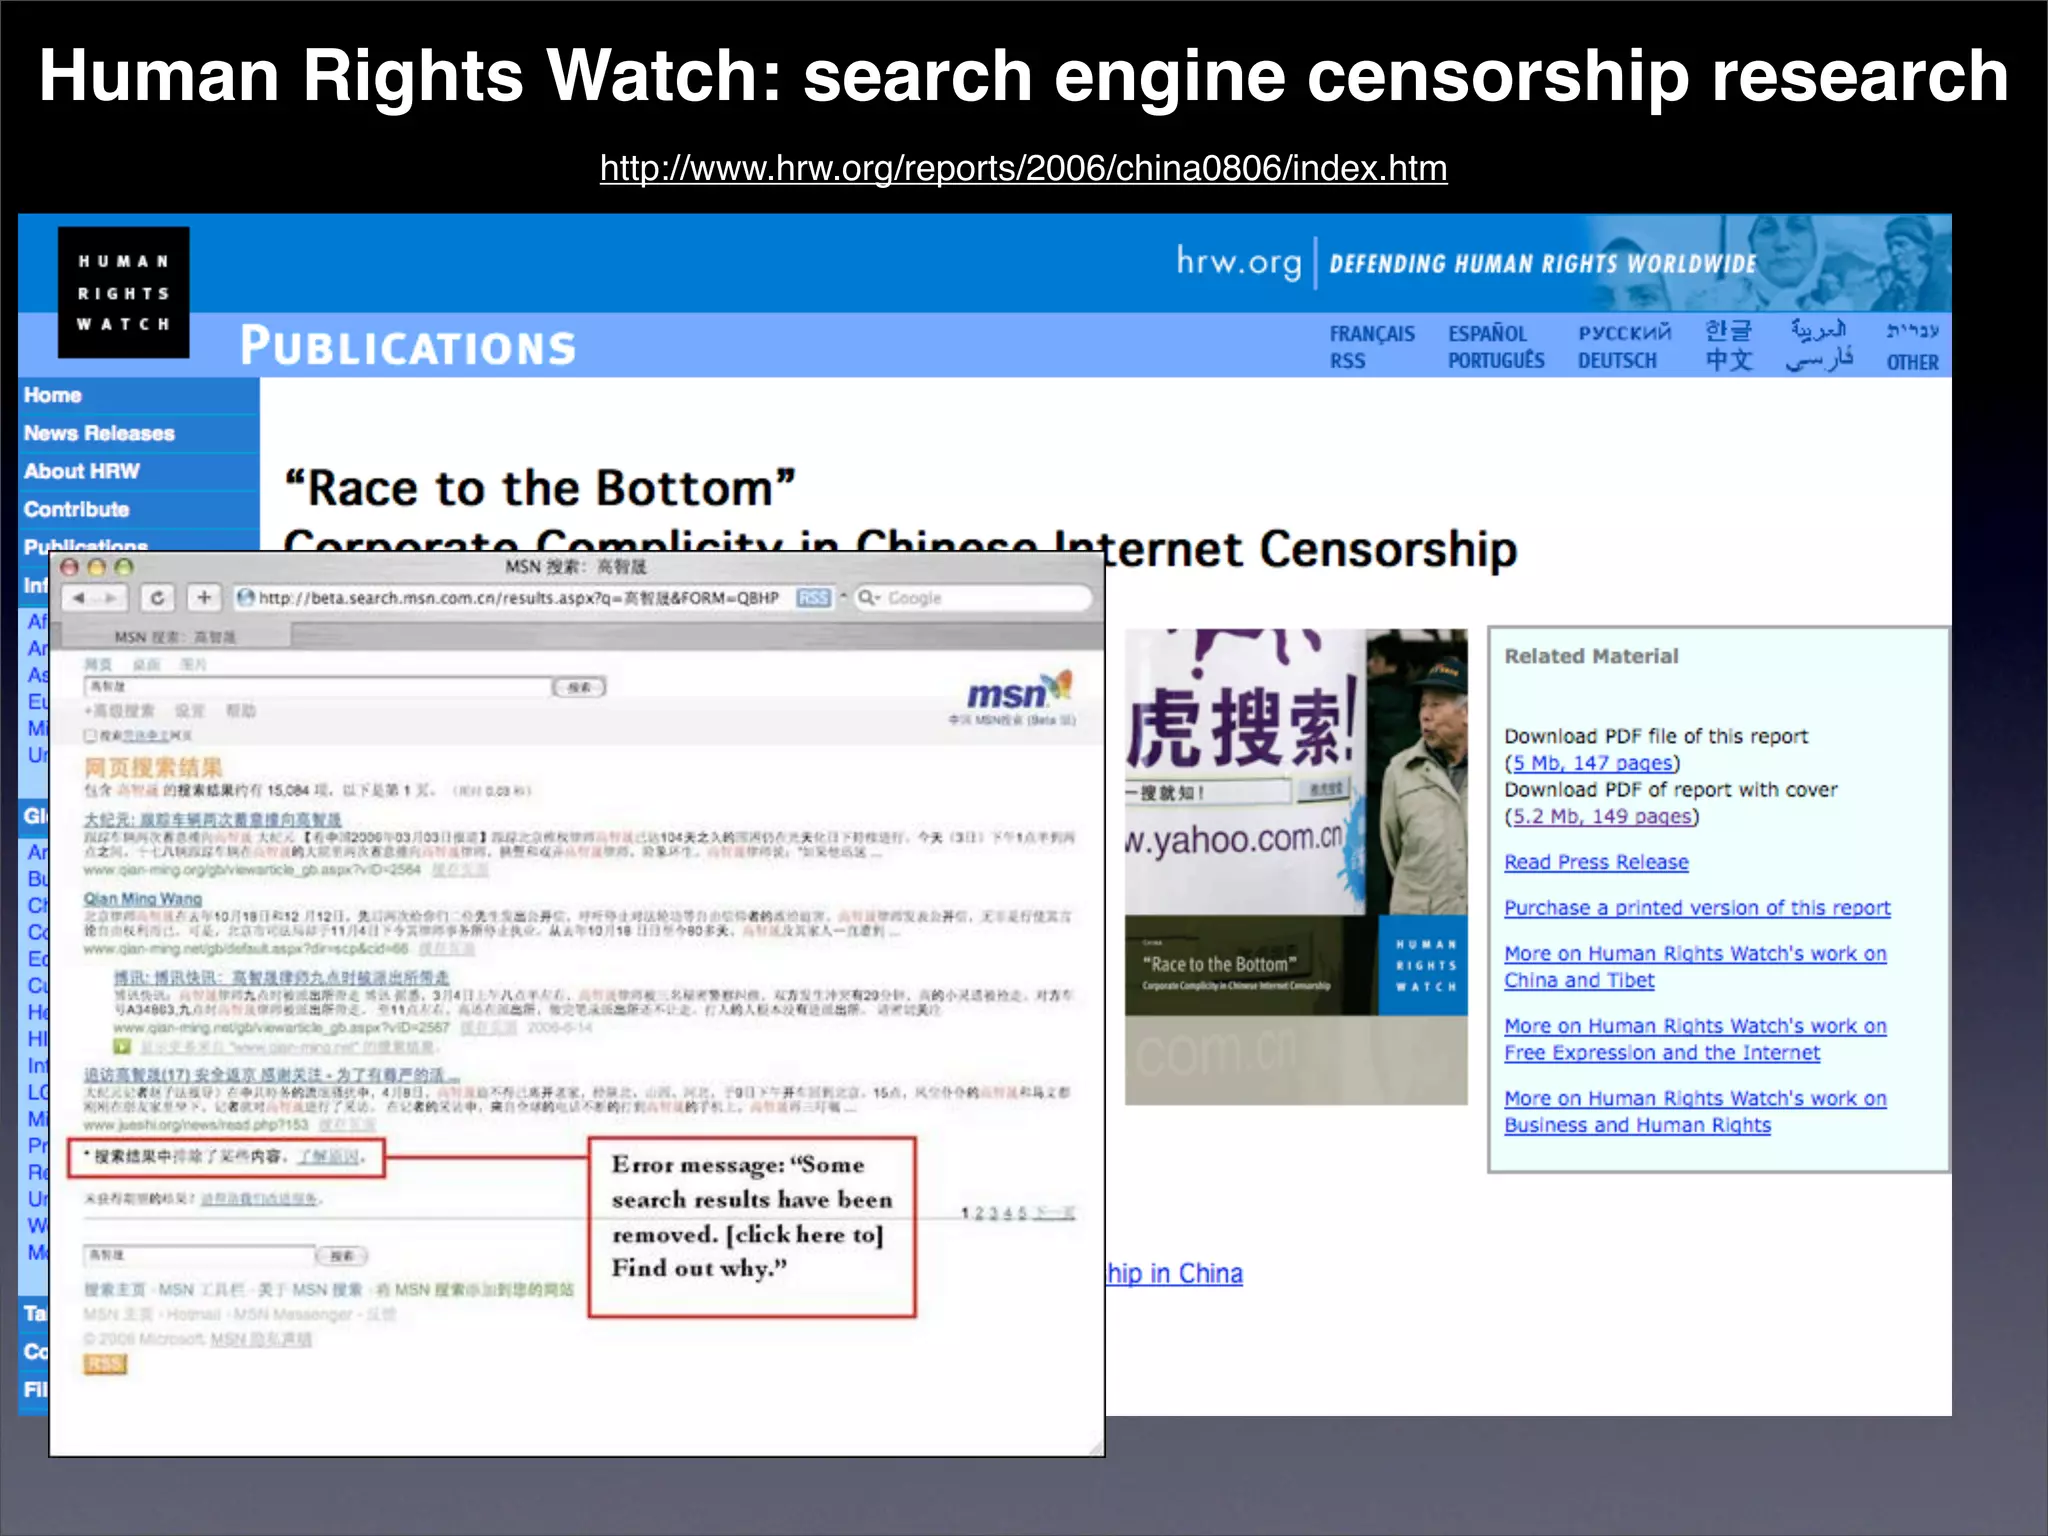2048x1536 pixels.
Task: Click the Google search field in browser
Action: (971, 598)
